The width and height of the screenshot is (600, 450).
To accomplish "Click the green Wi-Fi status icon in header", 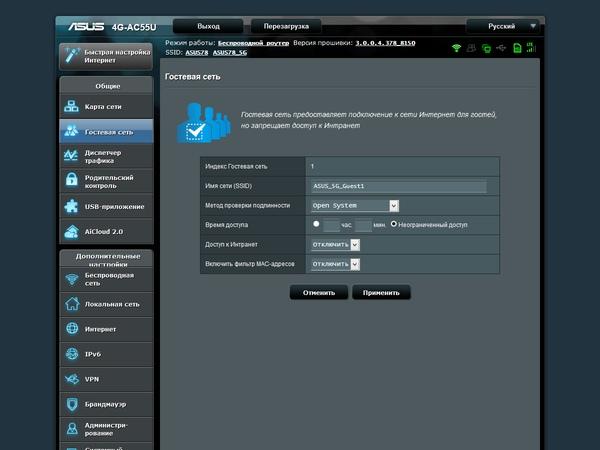I will (x=456, y=48).
